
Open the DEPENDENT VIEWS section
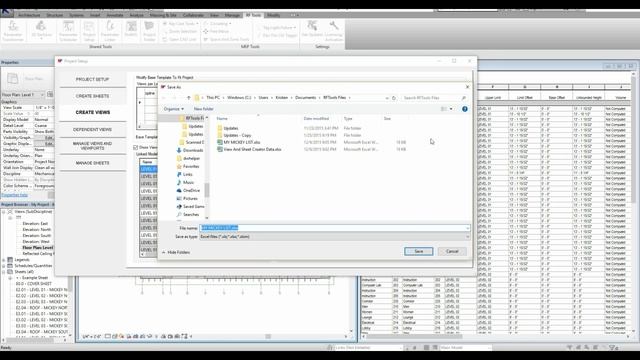click(x=92, y=129)
